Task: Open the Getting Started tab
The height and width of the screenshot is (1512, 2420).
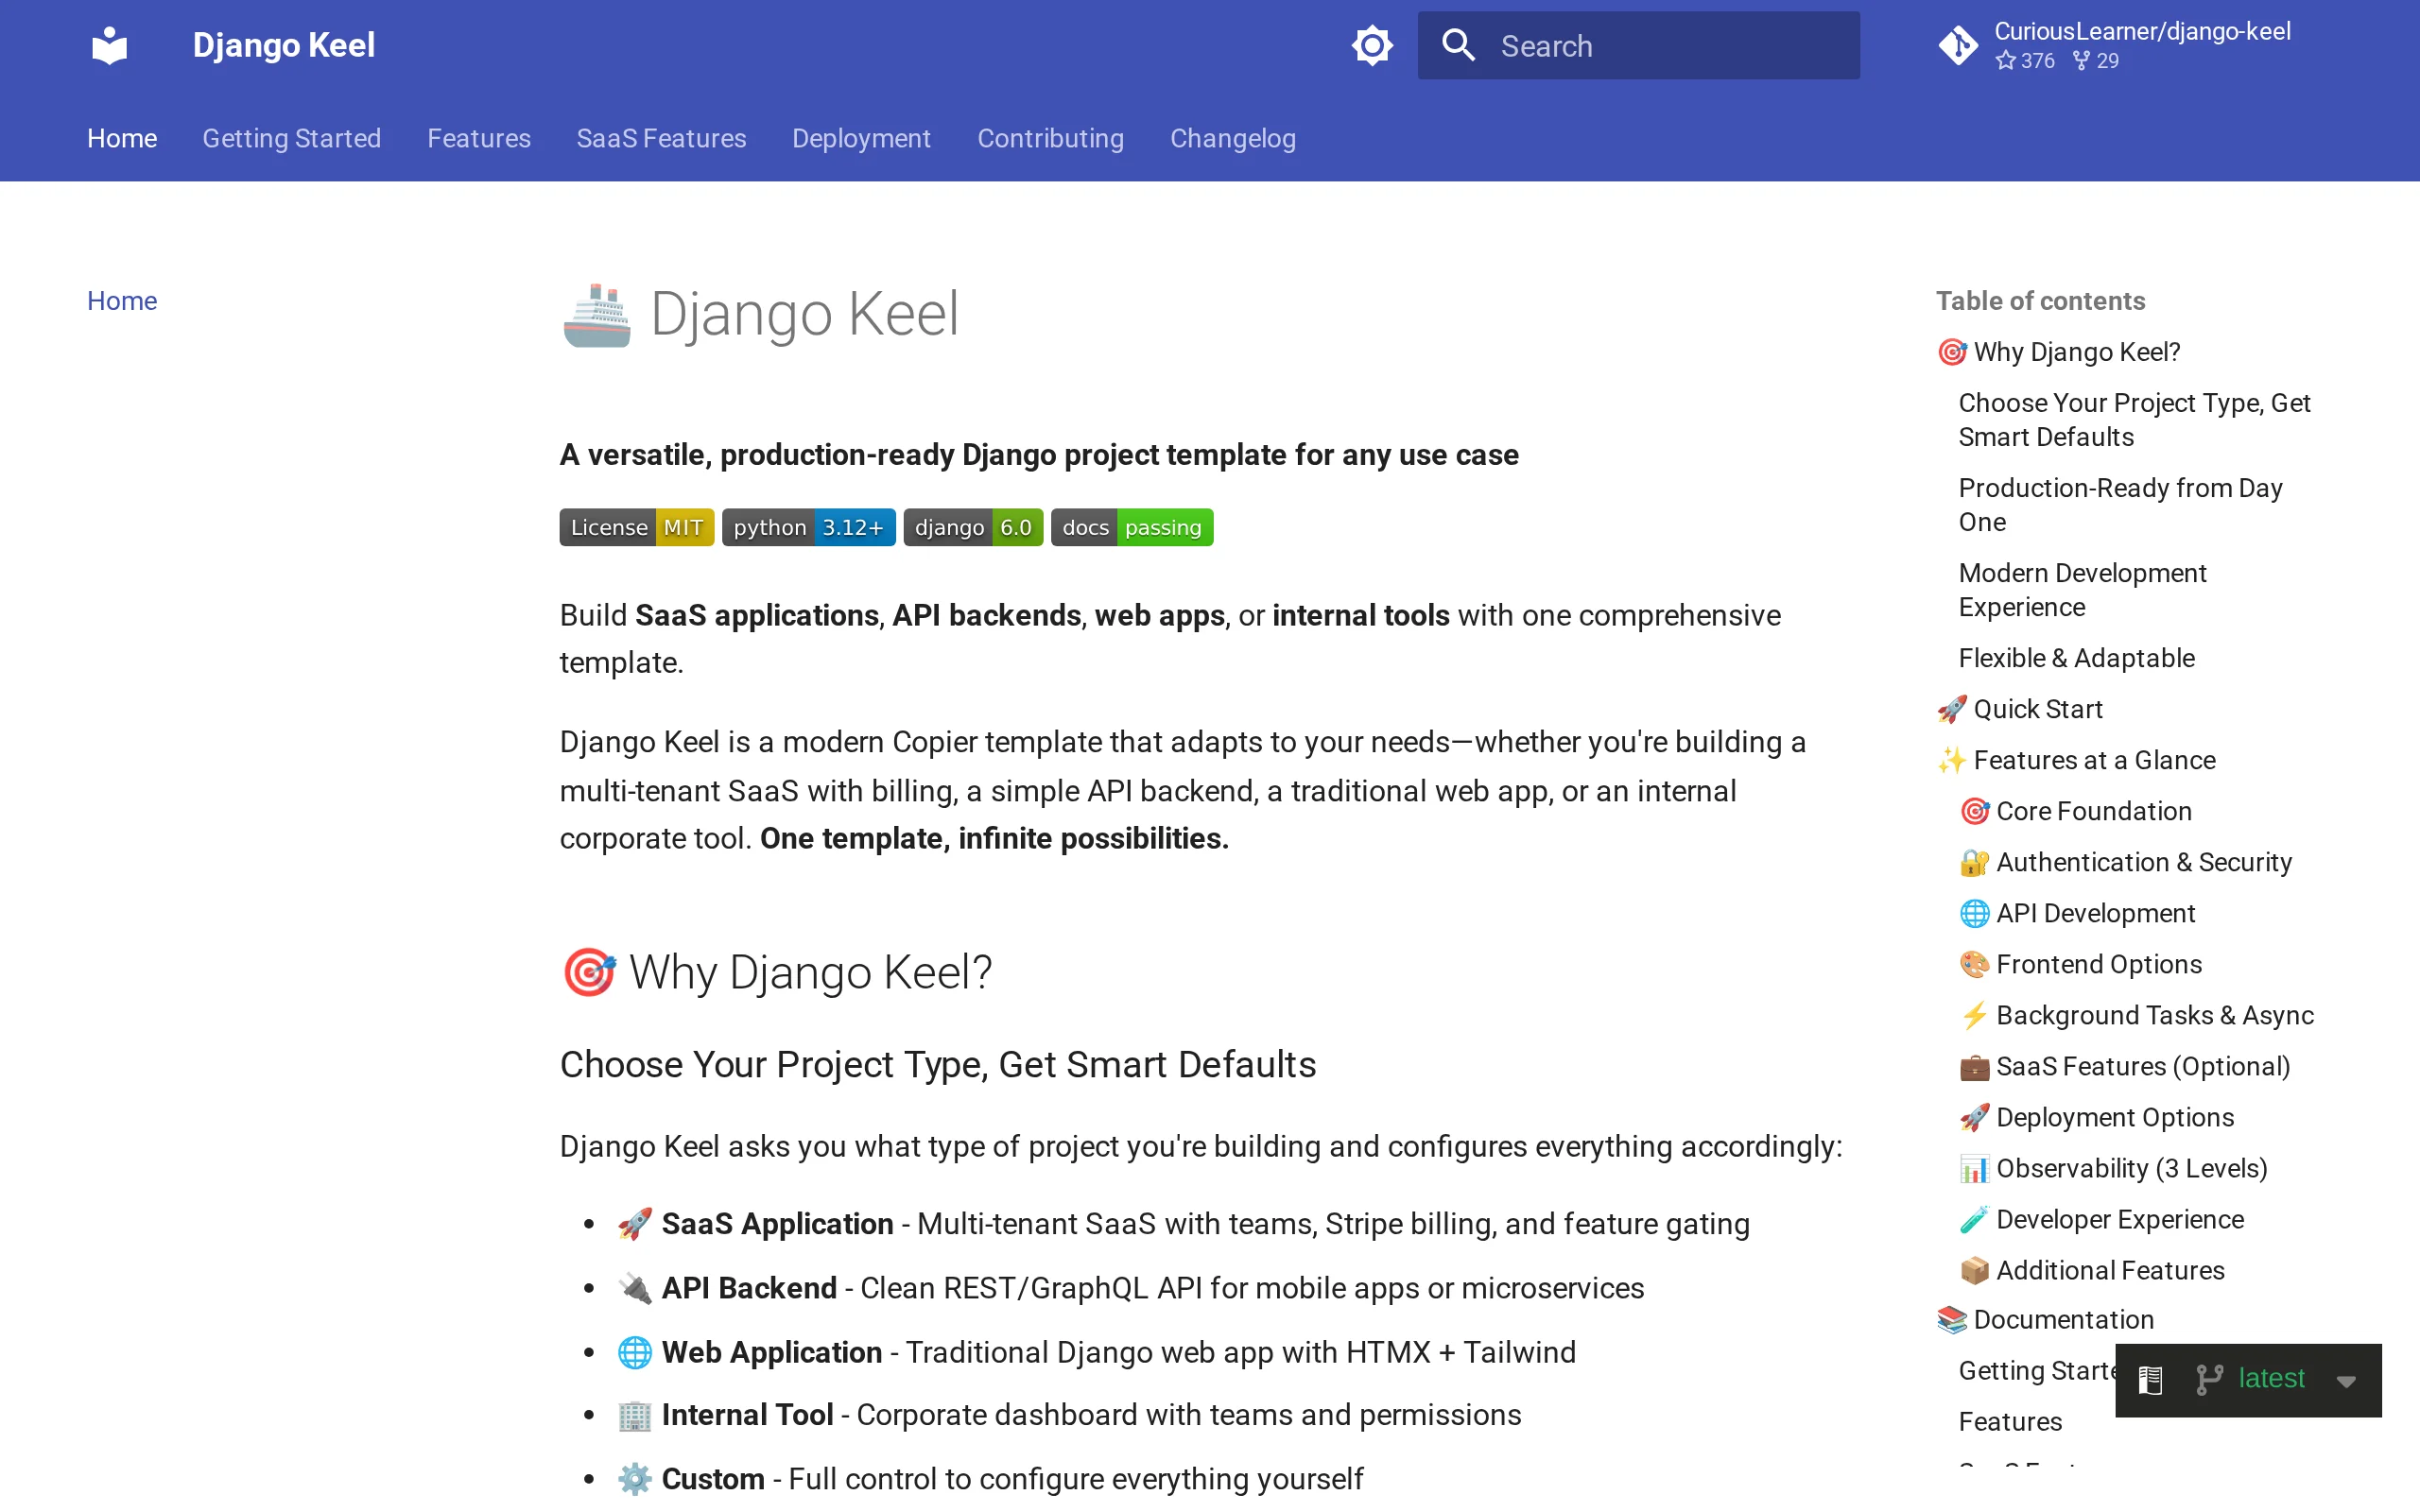Action: pyautogui.click(x=291, y=138)
